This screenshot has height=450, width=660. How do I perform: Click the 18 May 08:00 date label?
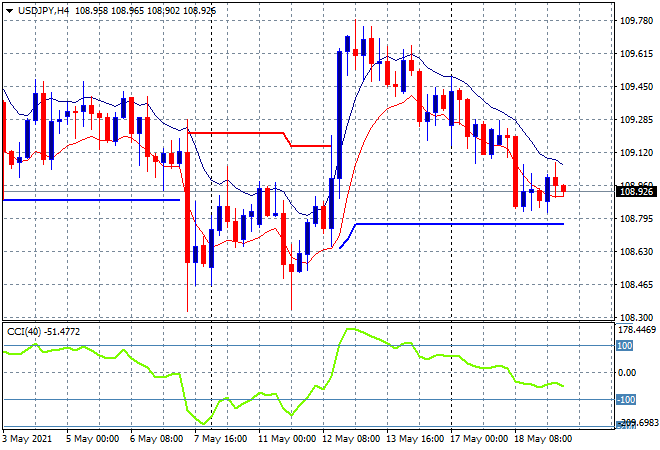[543, 439]
